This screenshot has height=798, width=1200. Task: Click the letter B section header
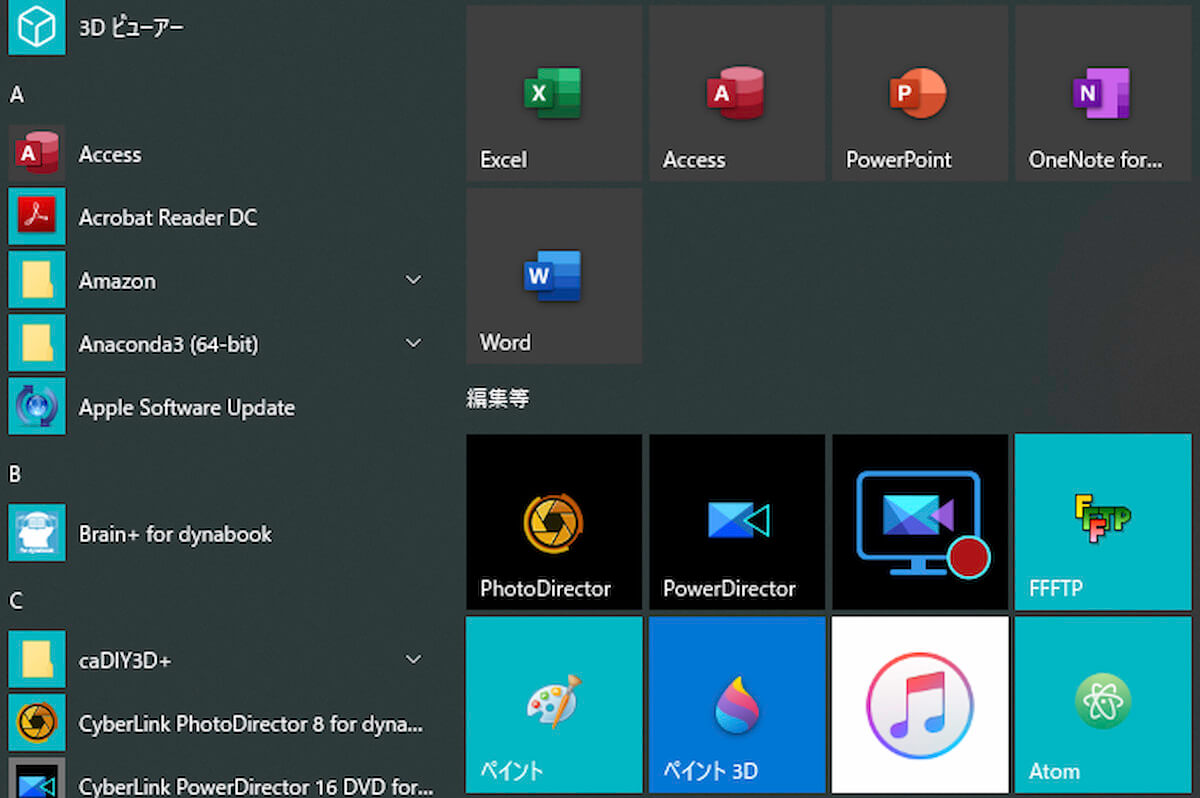pyautogui.click(x=15, y=474)
